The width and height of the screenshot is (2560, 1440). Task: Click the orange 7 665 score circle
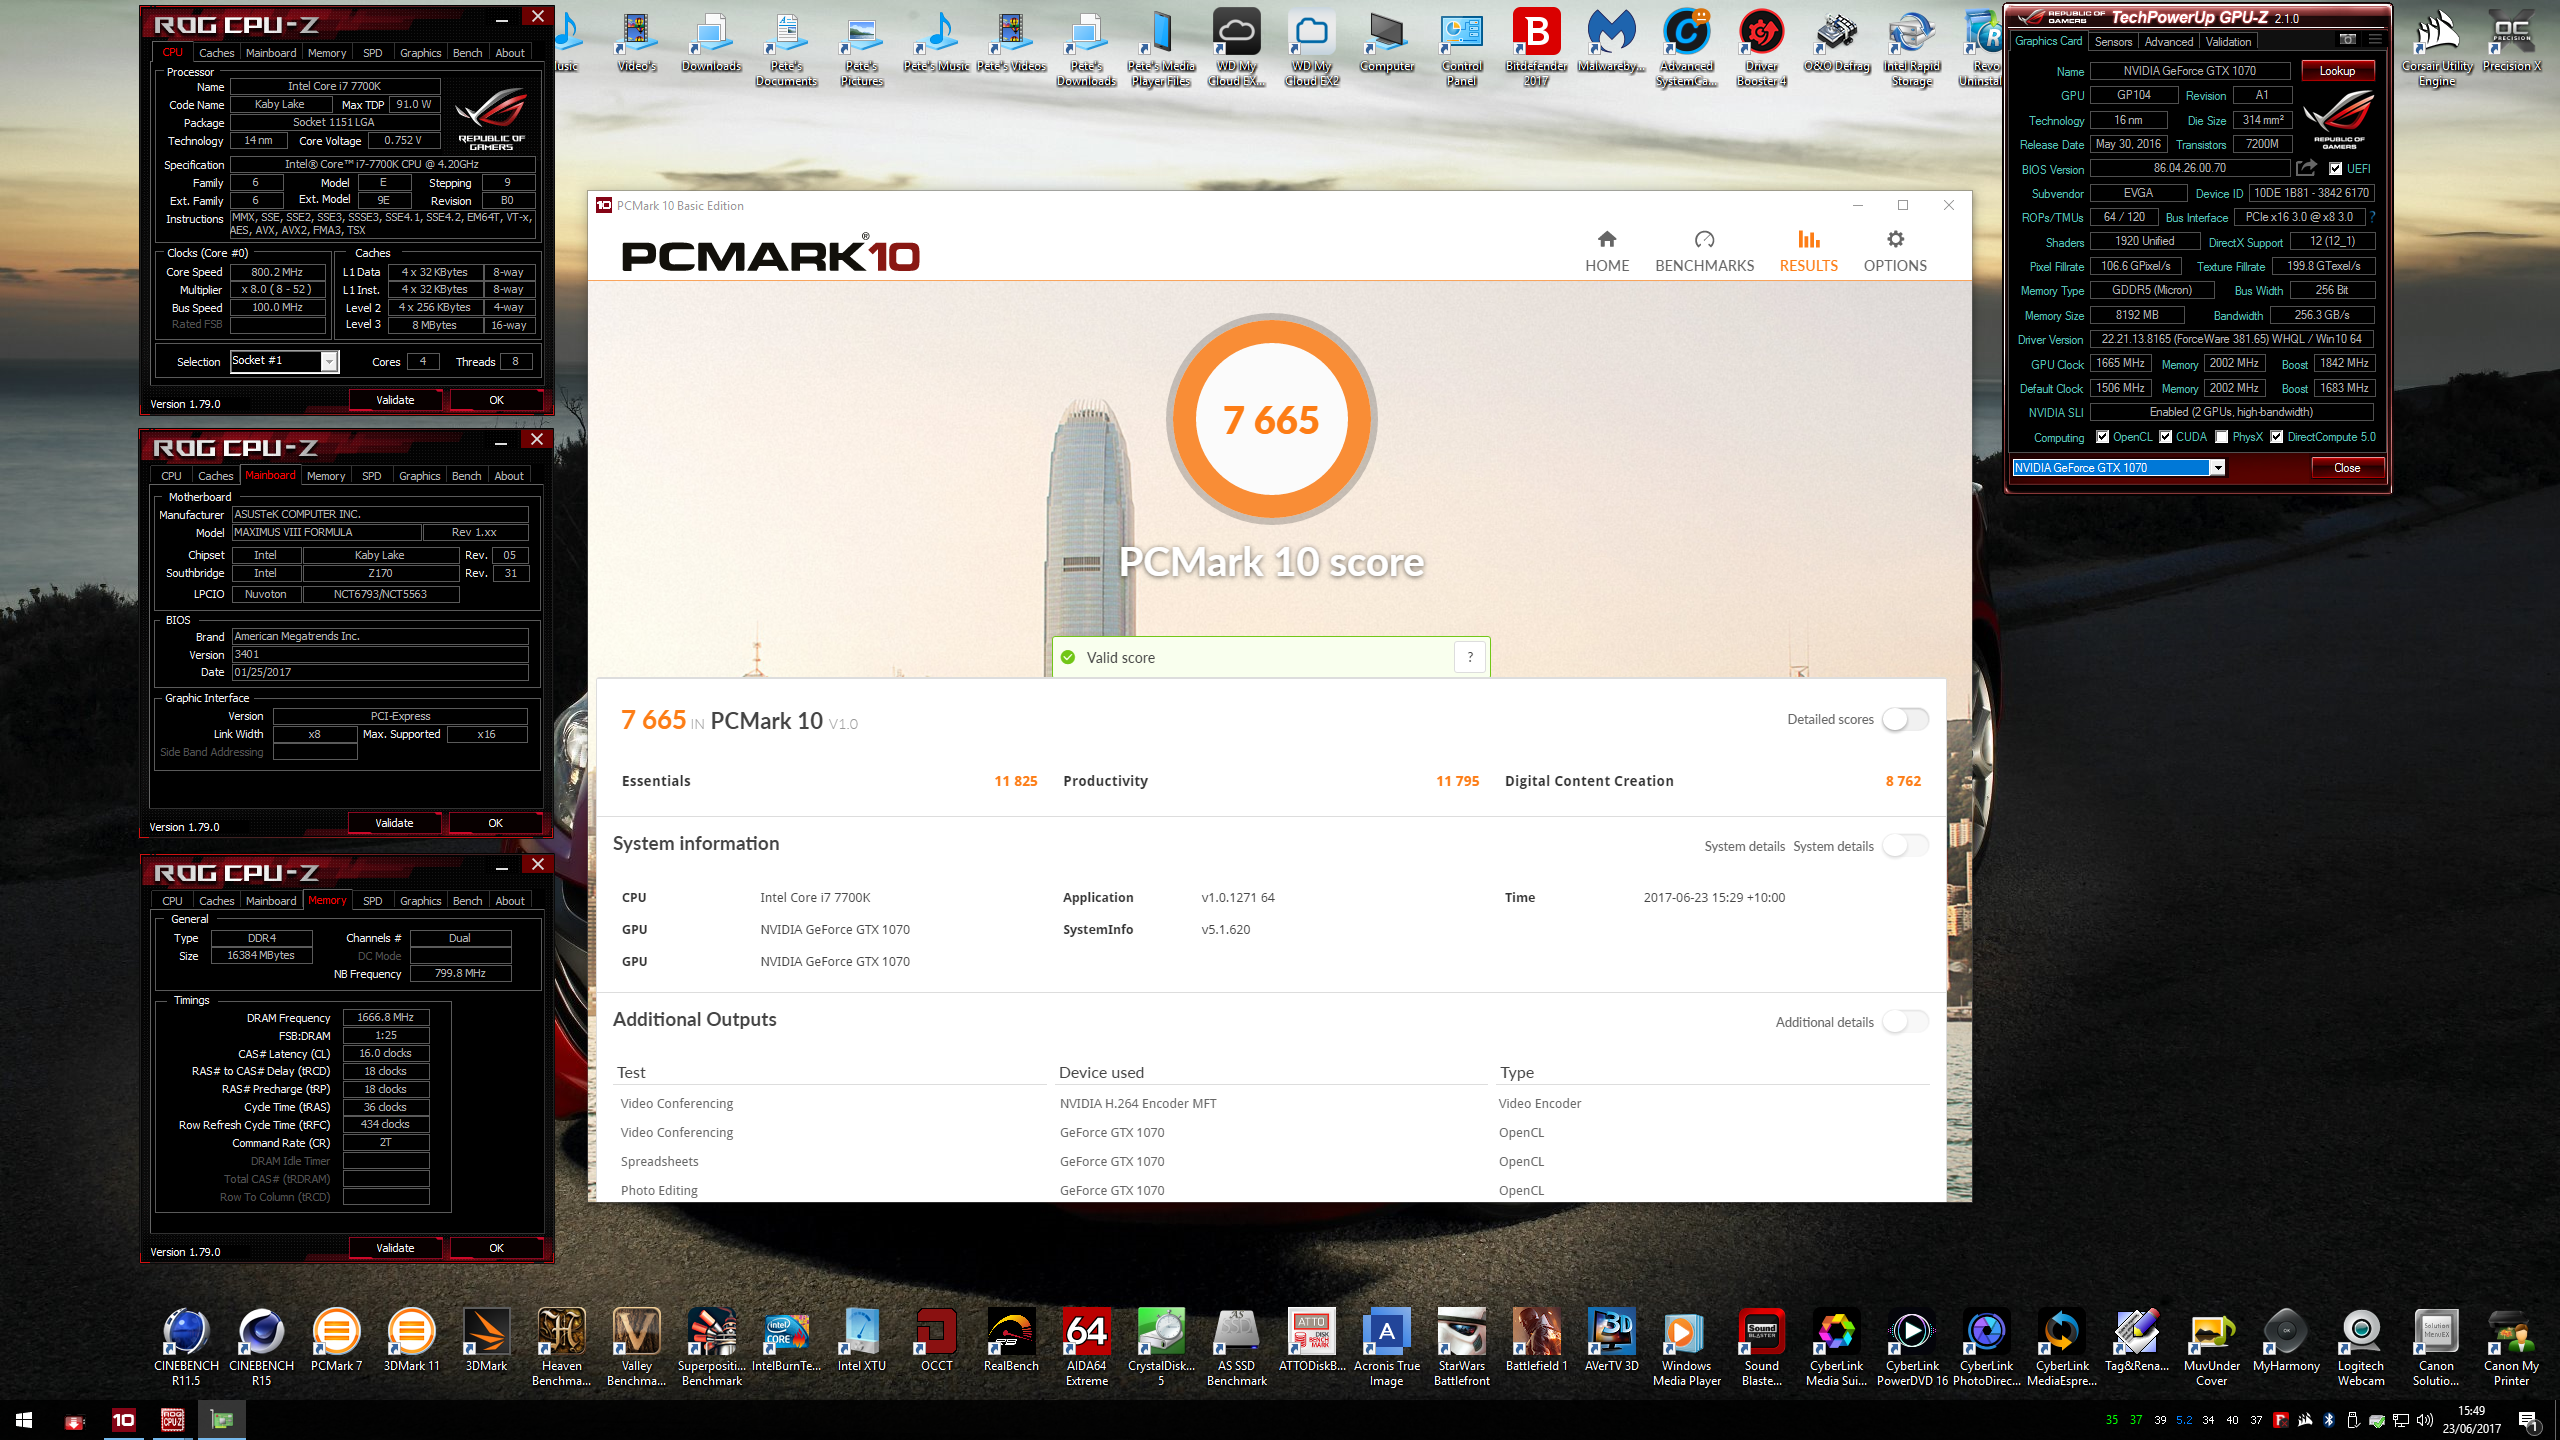point(1271,419)
